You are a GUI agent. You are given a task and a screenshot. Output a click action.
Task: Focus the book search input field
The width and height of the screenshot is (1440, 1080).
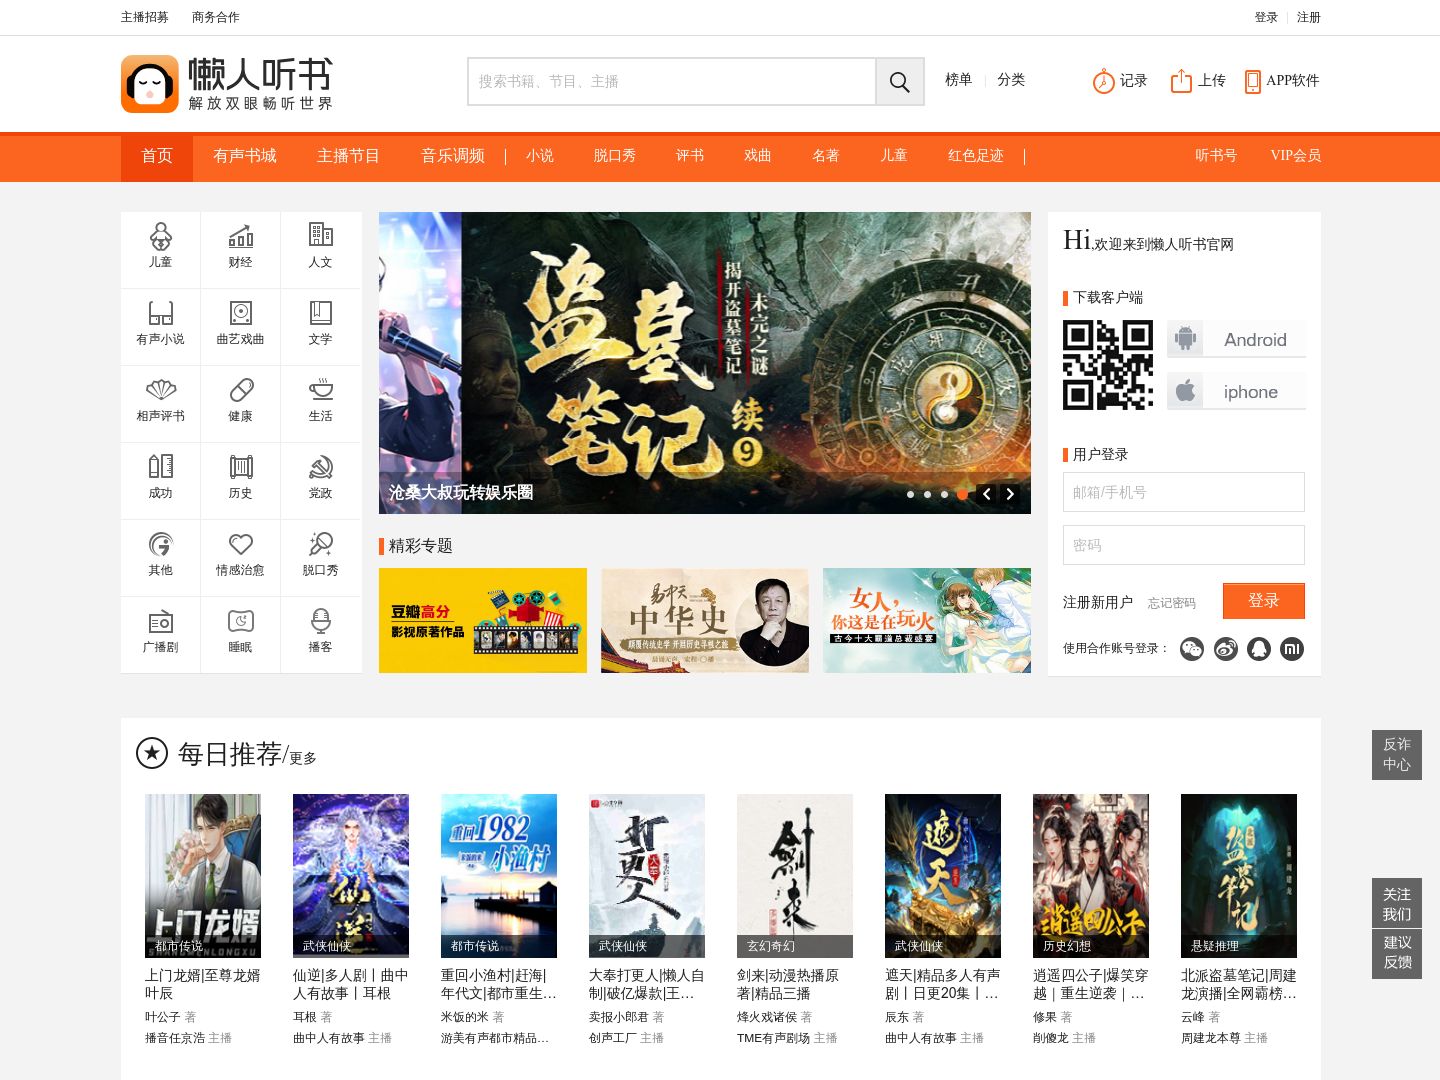672,82
